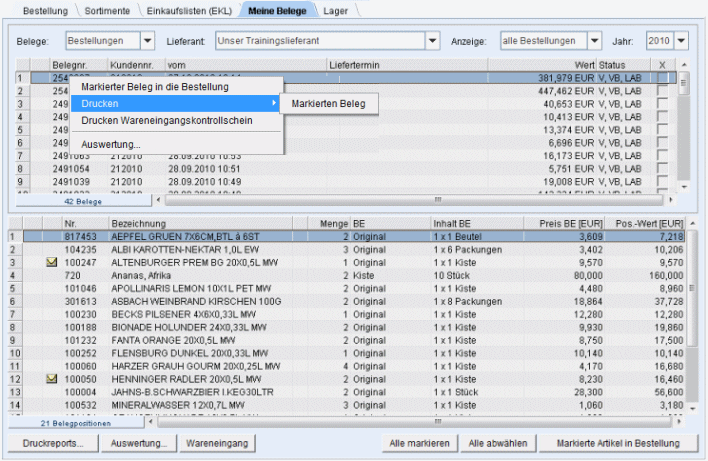Expand the Lieferant supplier dropdown

[432, 41]
